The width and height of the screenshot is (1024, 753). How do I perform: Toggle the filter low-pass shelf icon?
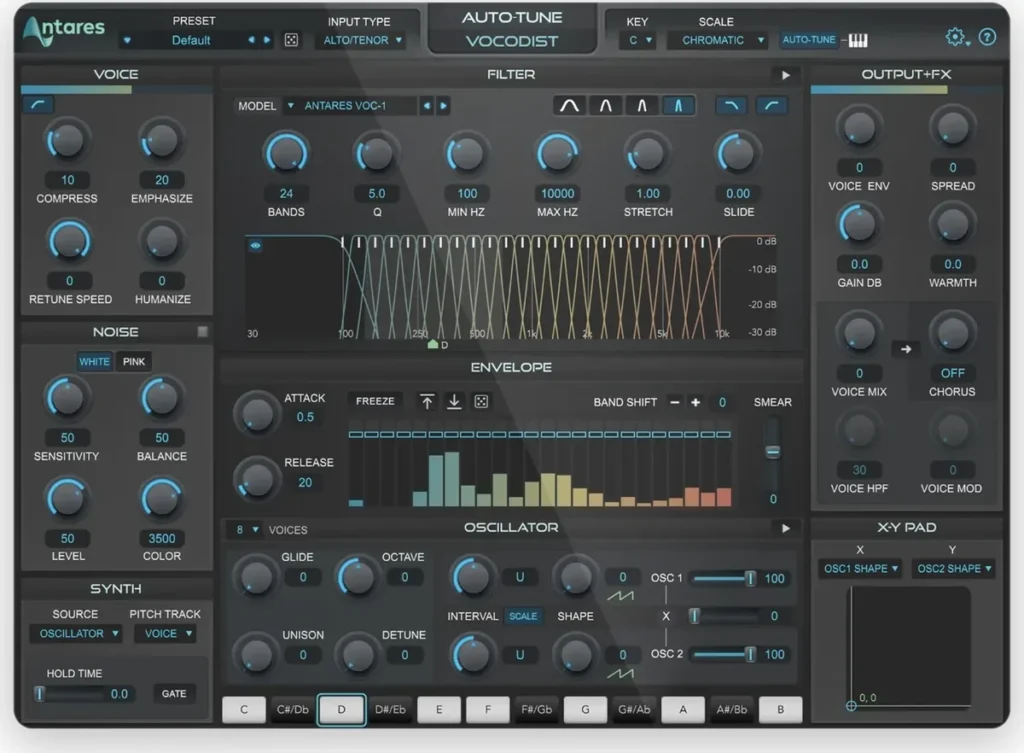tap(731, 105)
